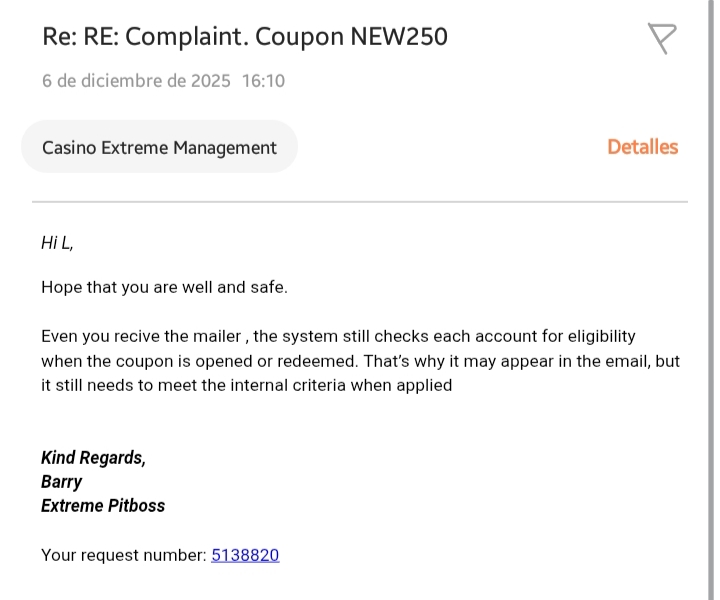Click the line about meeting internal criteria

pos(246,384)
